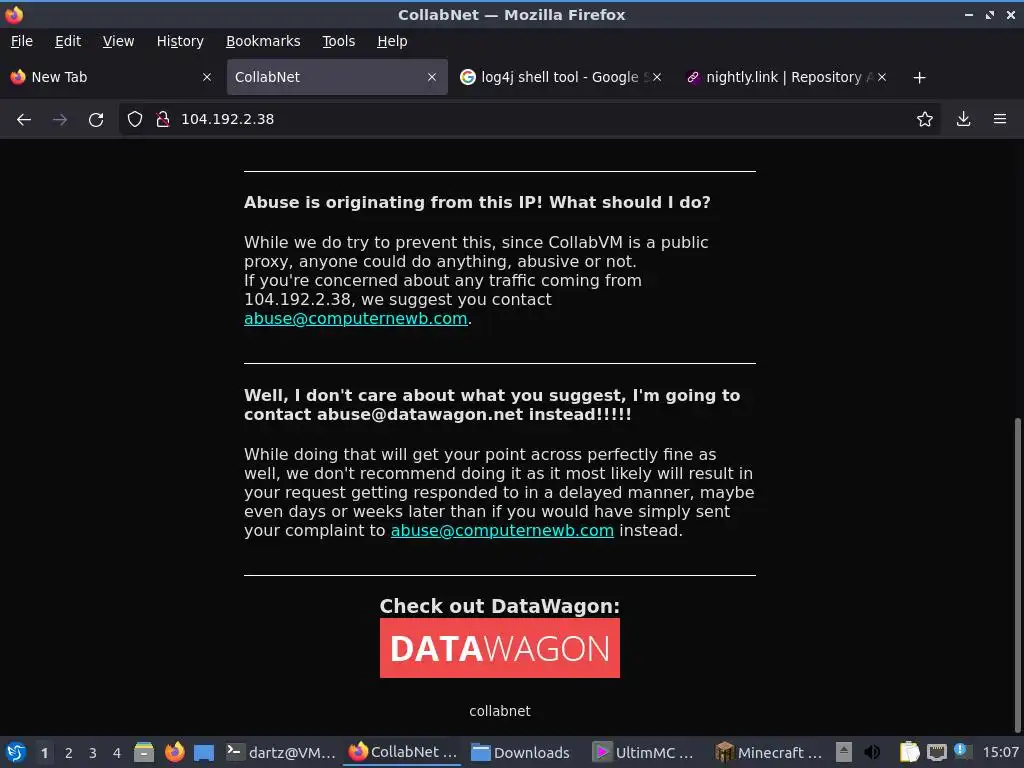1024x768 pixels.
Task: Click the removable media eject tray icon
Action: (x=844, y=752)
